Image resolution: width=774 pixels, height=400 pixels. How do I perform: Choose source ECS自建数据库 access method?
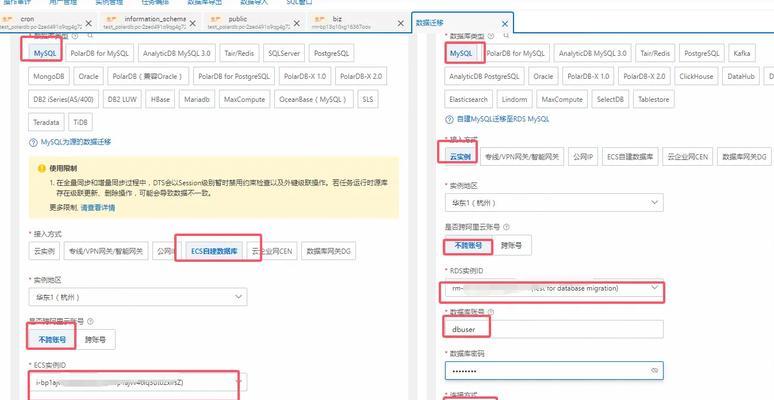tap(214, 251)
